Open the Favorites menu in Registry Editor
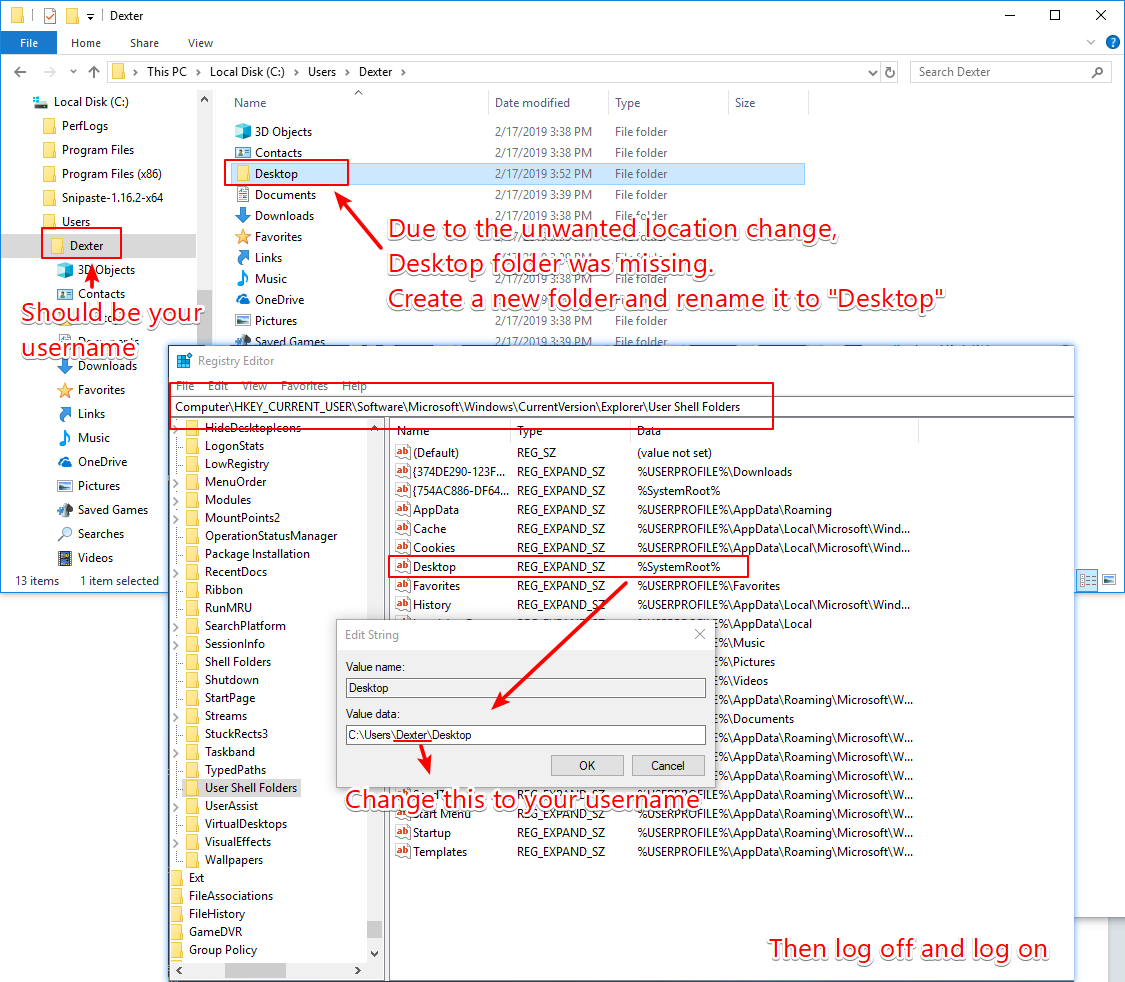 point(304,386)
